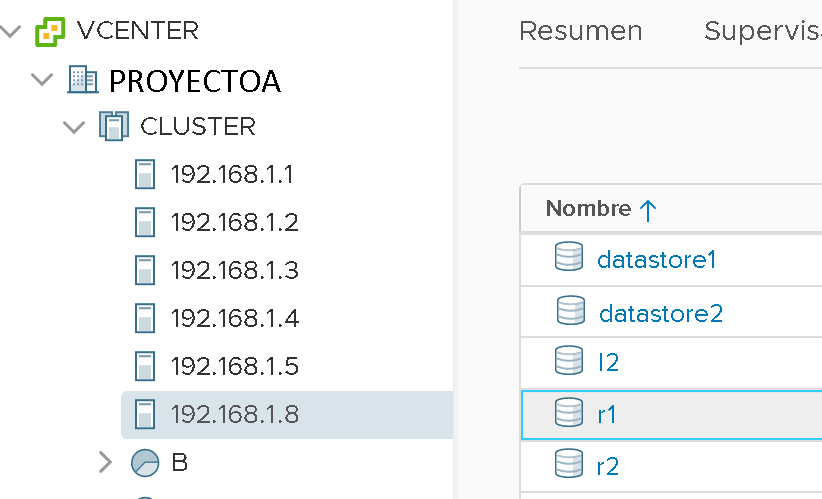Sort by the Nombre column header

click(588, 209)
